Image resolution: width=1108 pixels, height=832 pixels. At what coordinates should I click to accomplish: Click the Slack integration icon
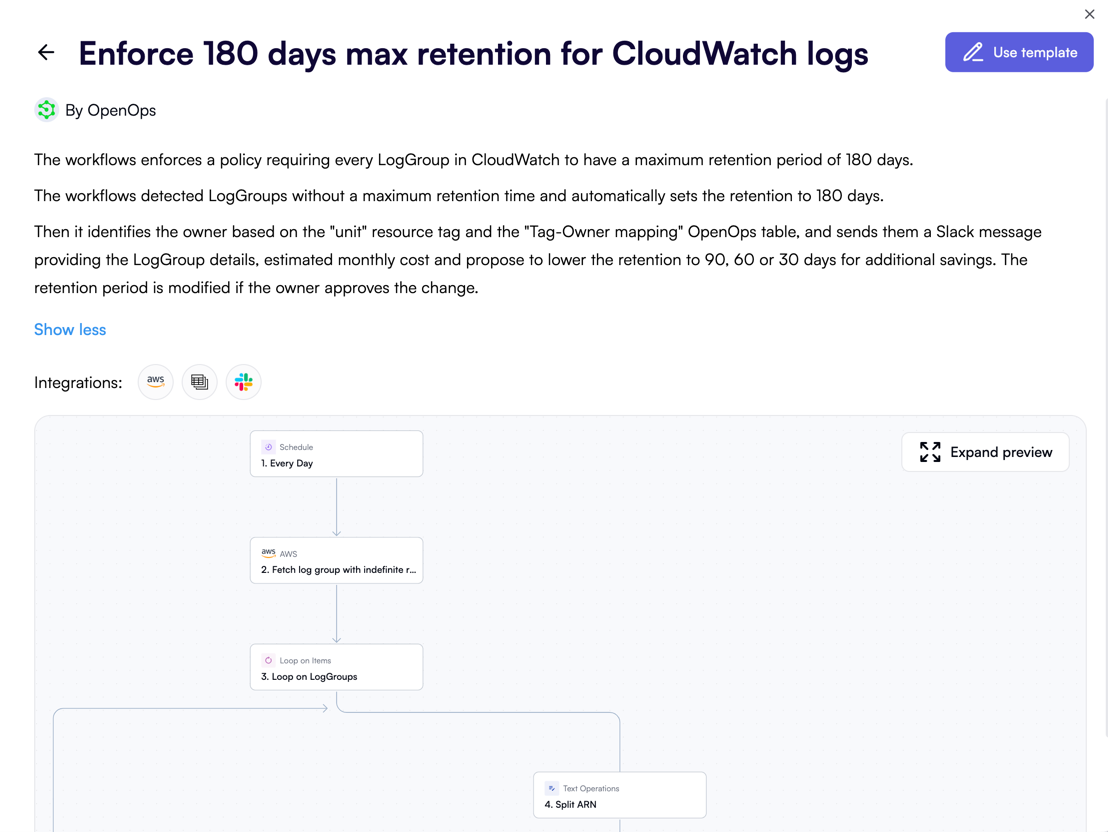point(243,381)
